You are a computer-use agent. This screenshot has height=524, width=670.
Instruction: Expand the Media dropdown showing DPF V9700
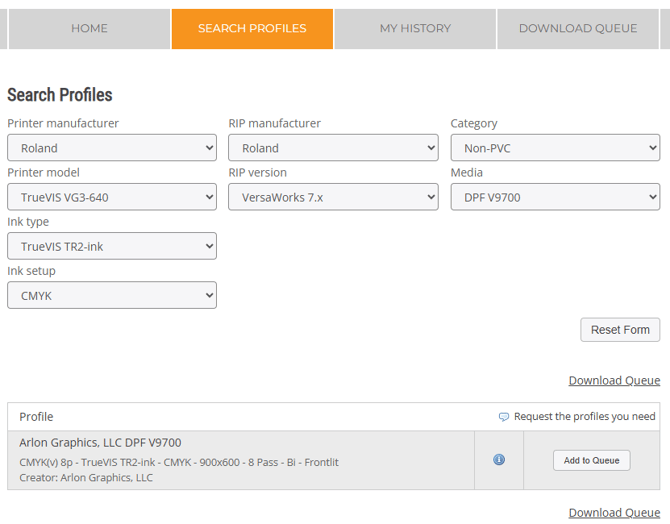point(555,197)
